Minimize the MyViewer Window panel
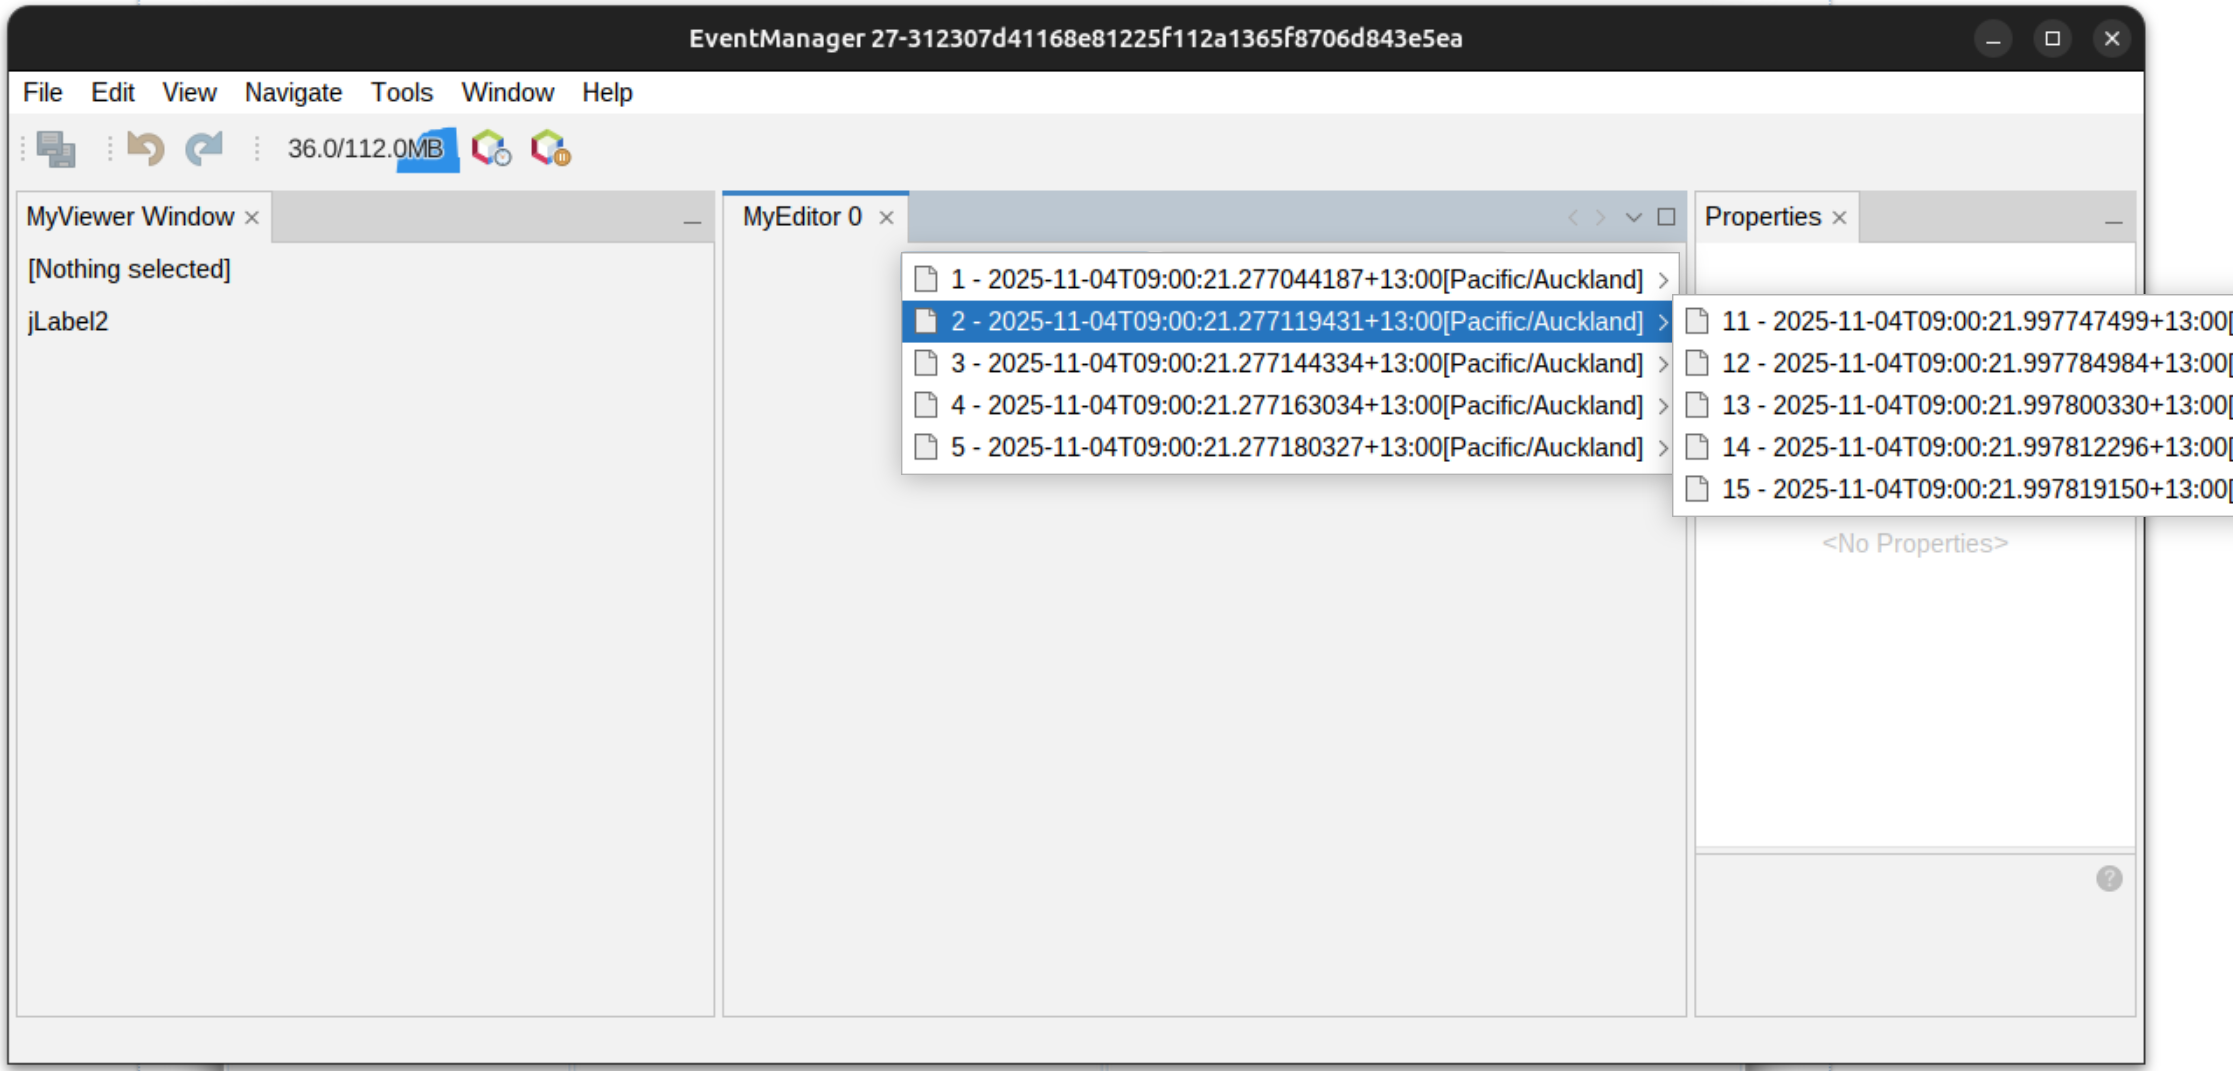 [692, 221]
